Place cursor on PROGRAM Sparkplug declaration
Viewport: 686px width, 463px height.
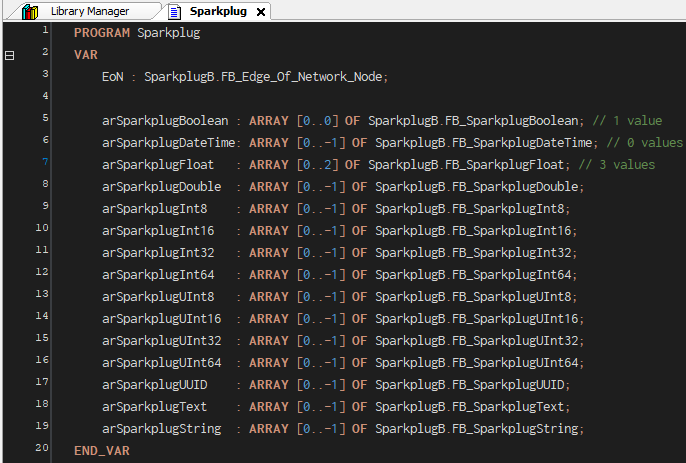(x=137, y=33)
